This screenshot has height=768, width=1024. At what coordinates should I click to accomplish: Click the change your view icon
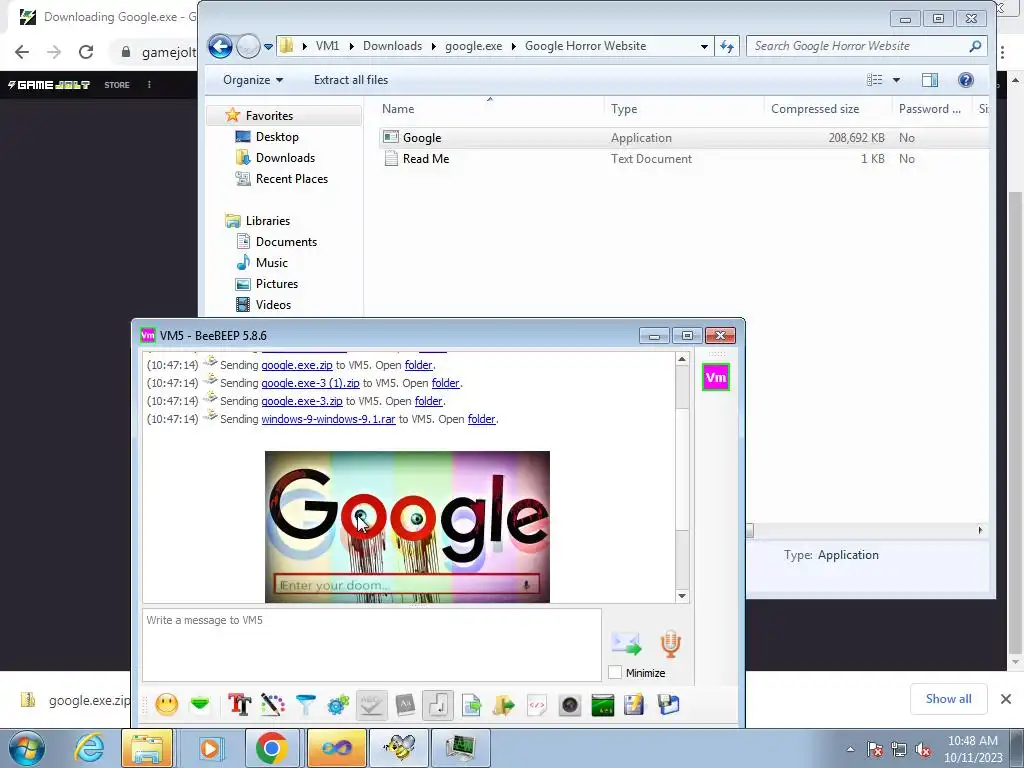[x=874, y=80]
